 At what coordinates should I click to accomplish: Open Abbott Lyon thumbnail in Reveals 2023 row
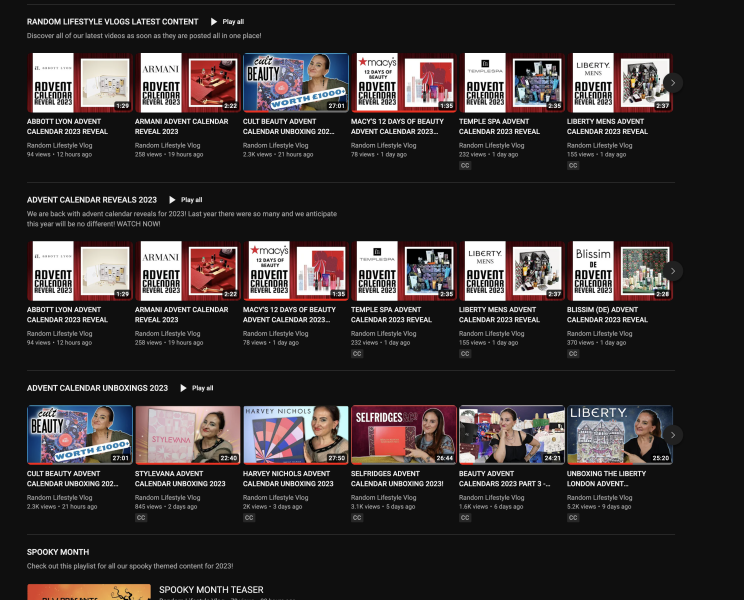coord(80,271)
